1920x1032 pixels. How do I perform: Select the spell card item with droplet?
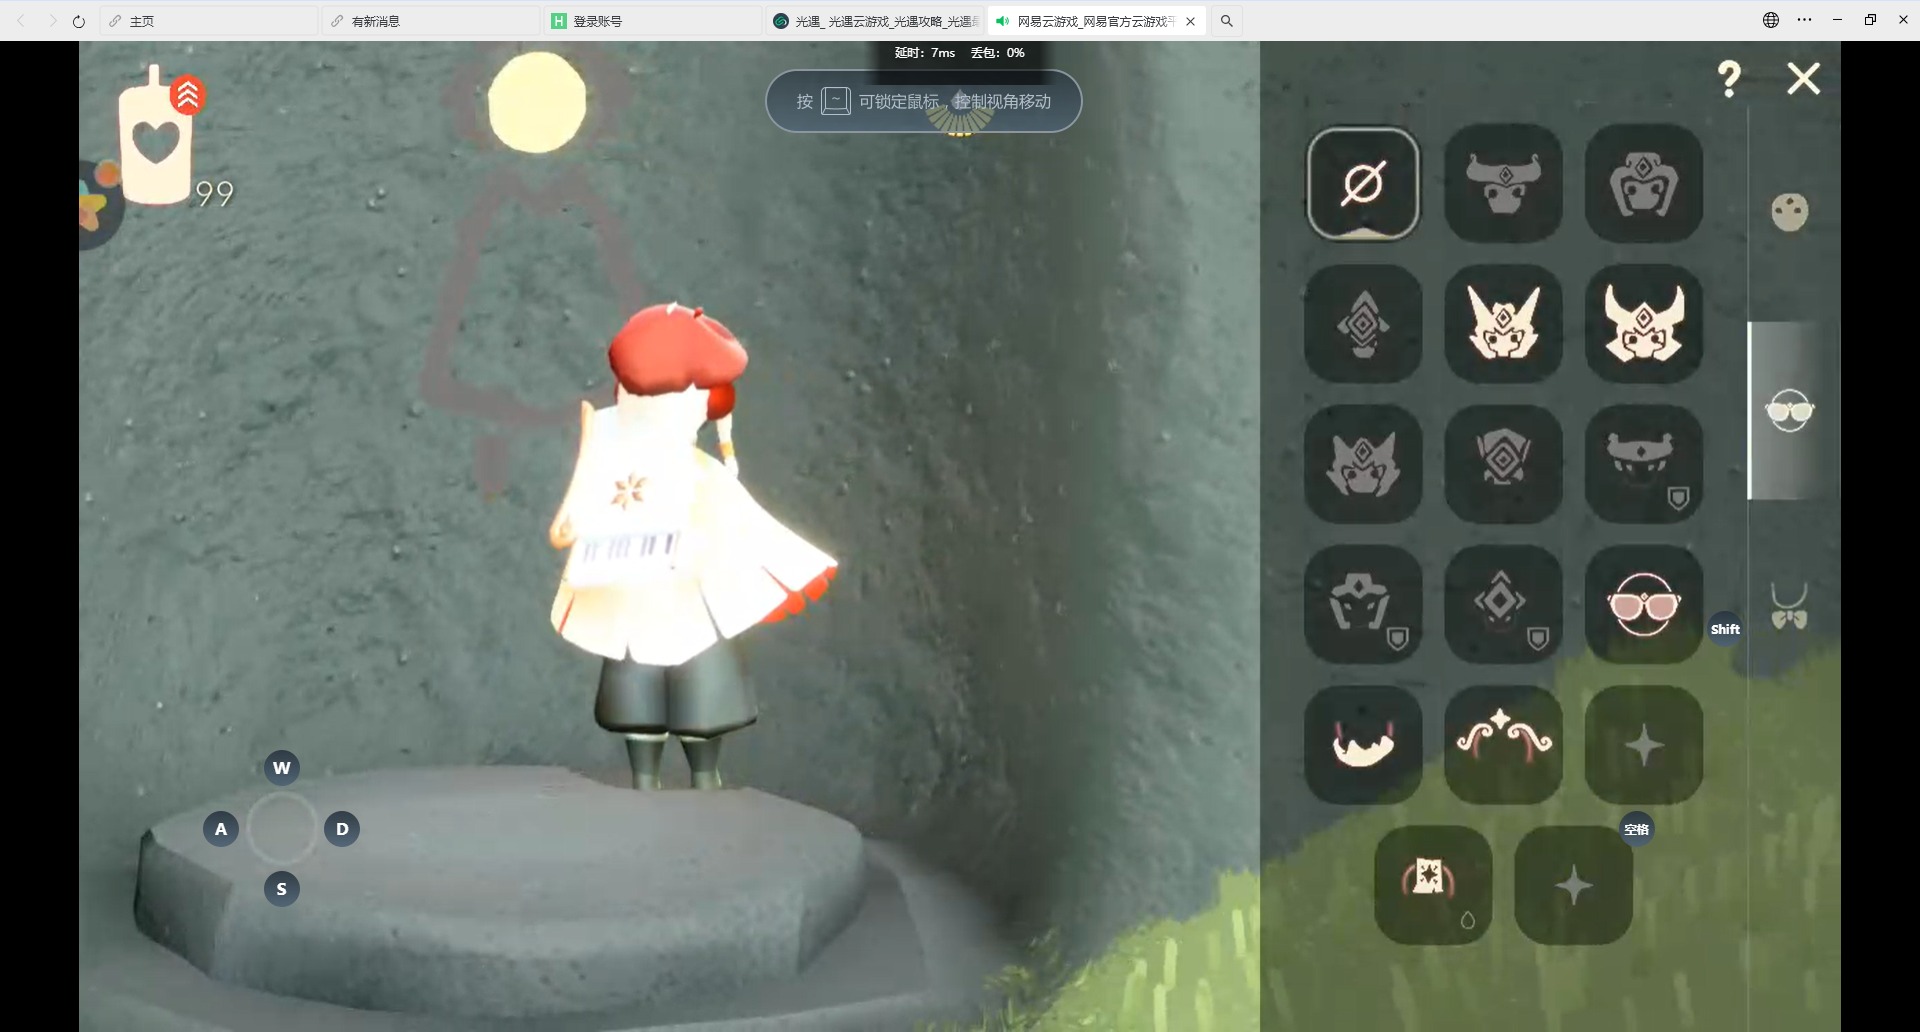point(1433,885)
